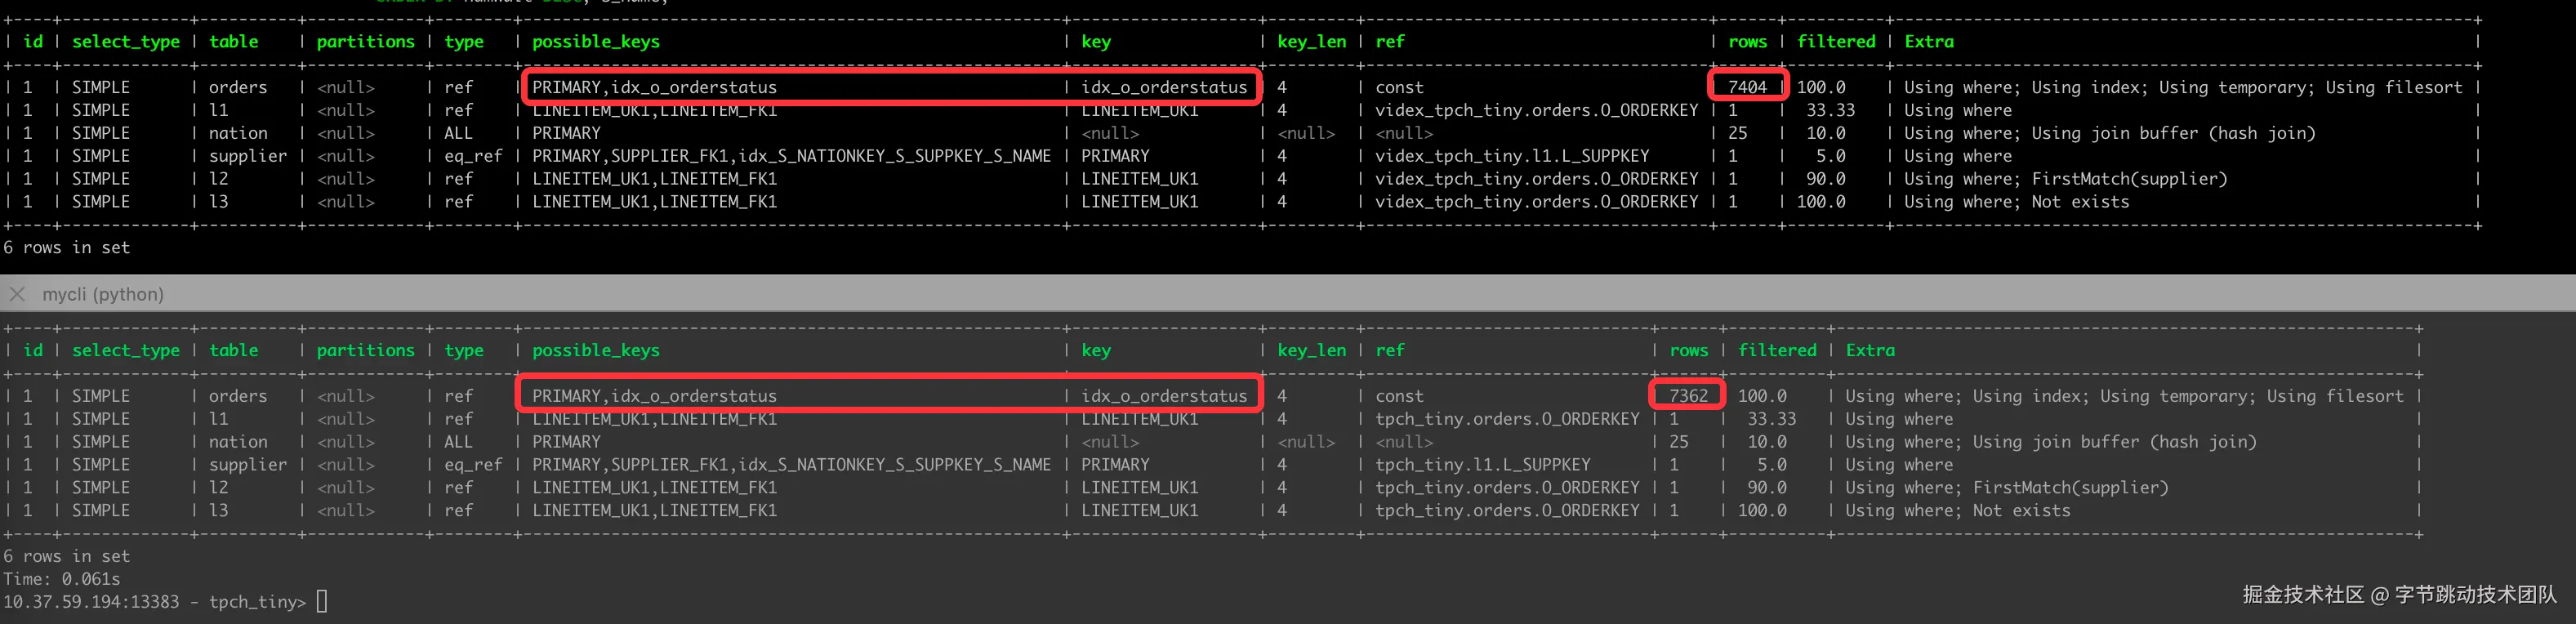
Task: Click 'Using where; Not exists' in the upper table
Action: coord(2016,202)
